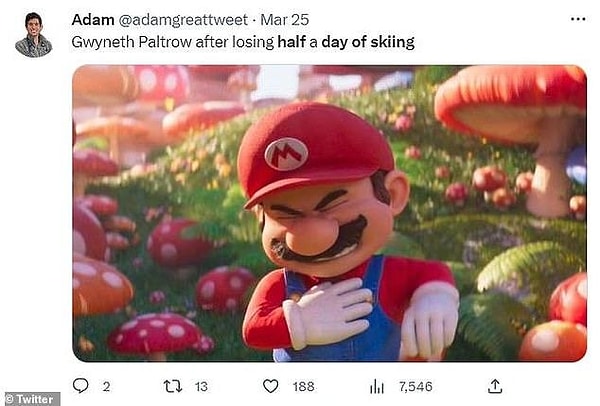Click Adam's profile avatar picture
This screenshot has width=600, height=406.
point(33,35)
